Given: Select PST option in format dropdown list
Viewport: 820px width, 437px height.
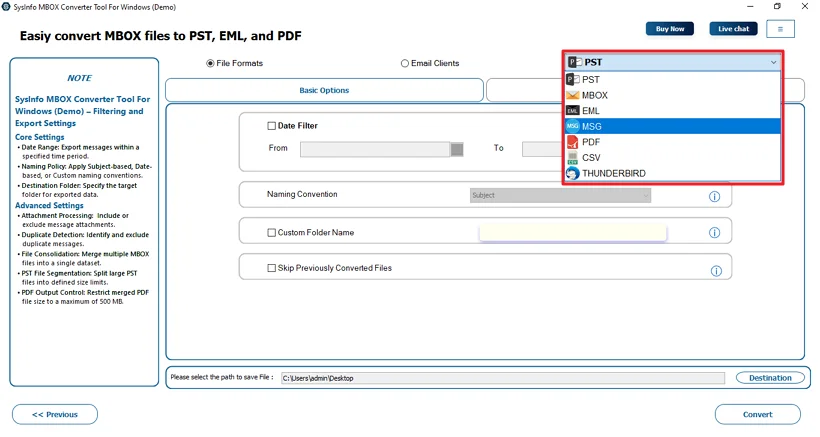Looking at the screenshot, I should point(673,79).
